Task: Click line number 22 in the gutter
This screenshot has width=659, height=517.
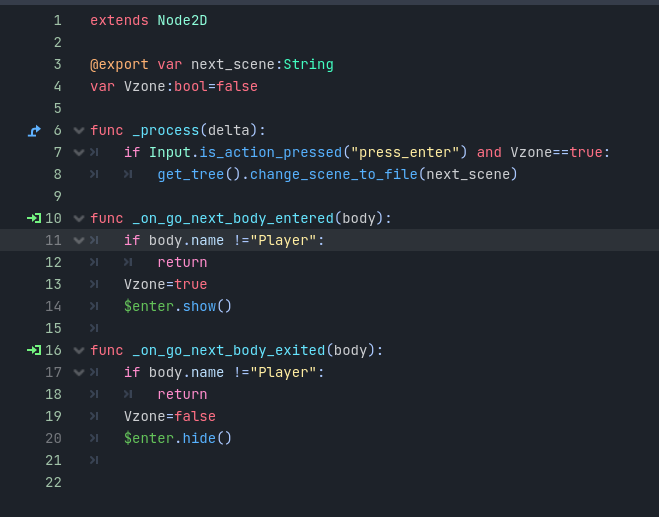Action: coord(53,483)
